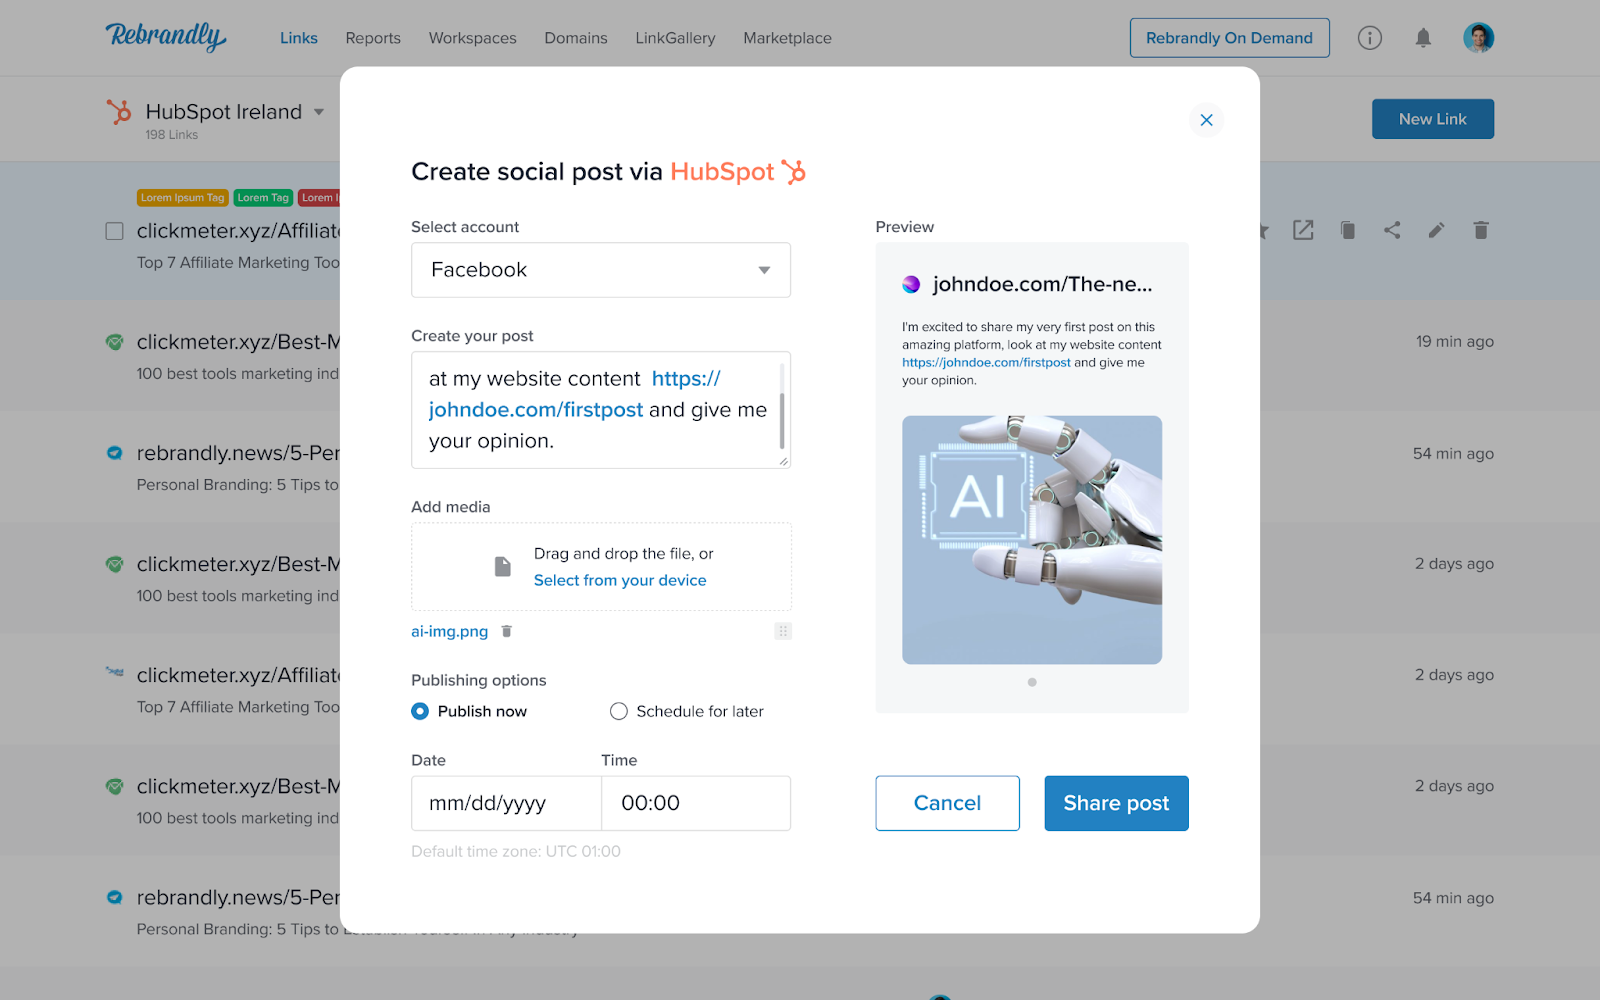This screenshot has width=1600, height=1000.
Task: Switch to the Workspaces tab
Action: pyautogui.click(x=473, y=38)
